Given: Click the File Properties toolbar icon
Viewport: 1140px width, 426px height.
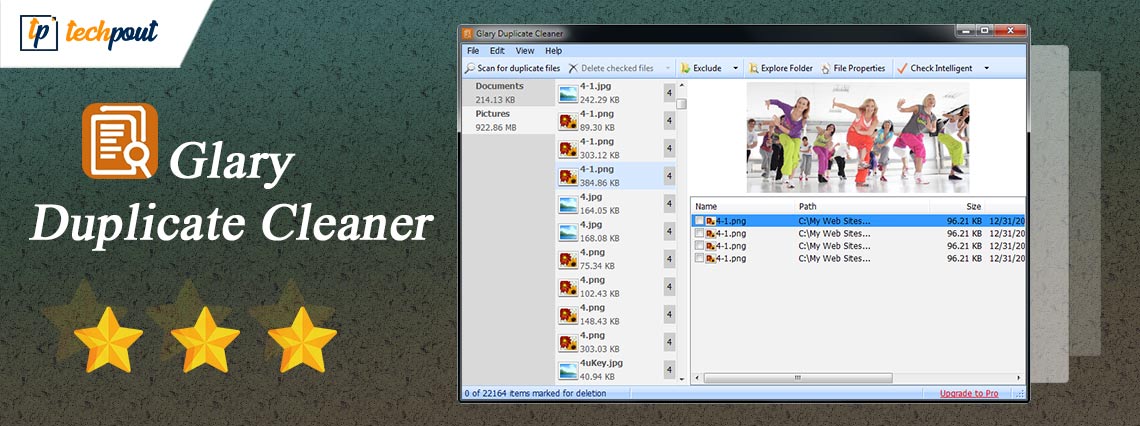Looking at the screenshot, I should (826, 69).
